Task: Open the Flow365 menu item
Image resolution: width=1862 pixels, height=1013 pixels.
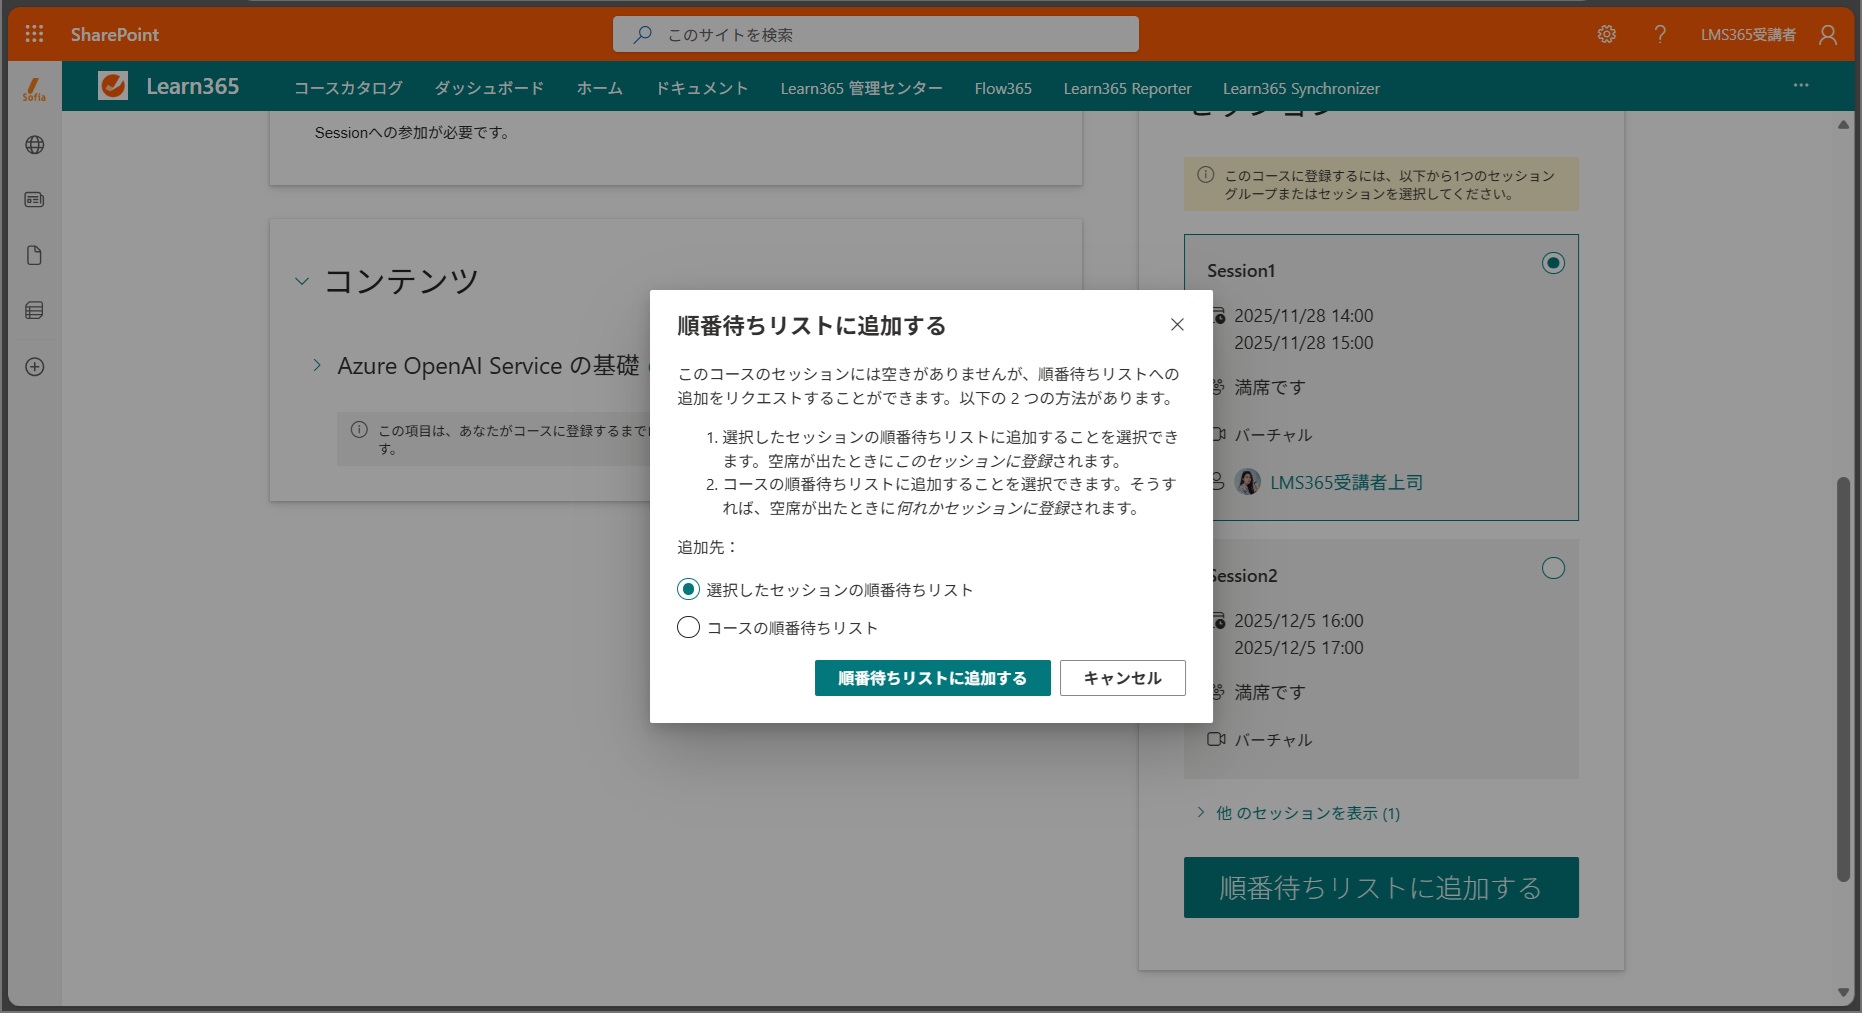Action: pyautogui.click(x=1003, y=88)
